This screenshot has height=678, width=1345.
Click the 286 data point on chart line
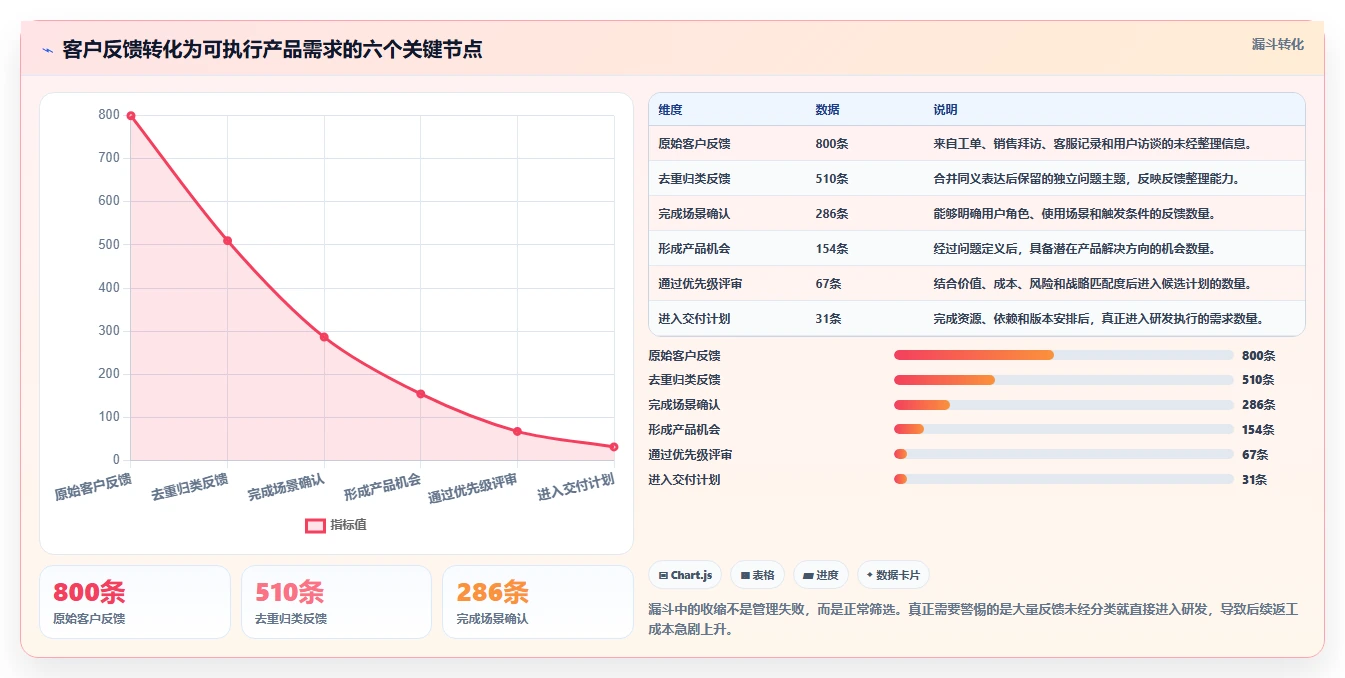point(324,337)
